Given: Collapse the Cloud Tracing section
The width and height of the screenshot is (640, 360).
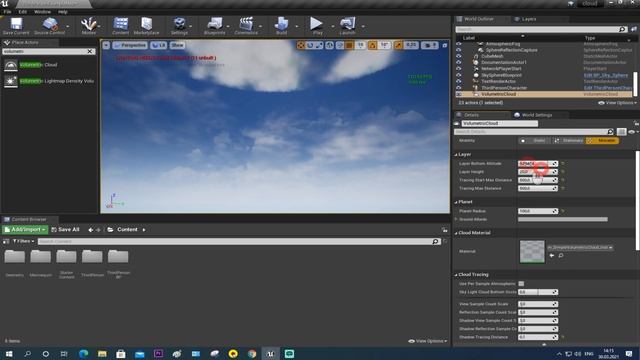Looking at the screenshot, I should tap(456, 275).
